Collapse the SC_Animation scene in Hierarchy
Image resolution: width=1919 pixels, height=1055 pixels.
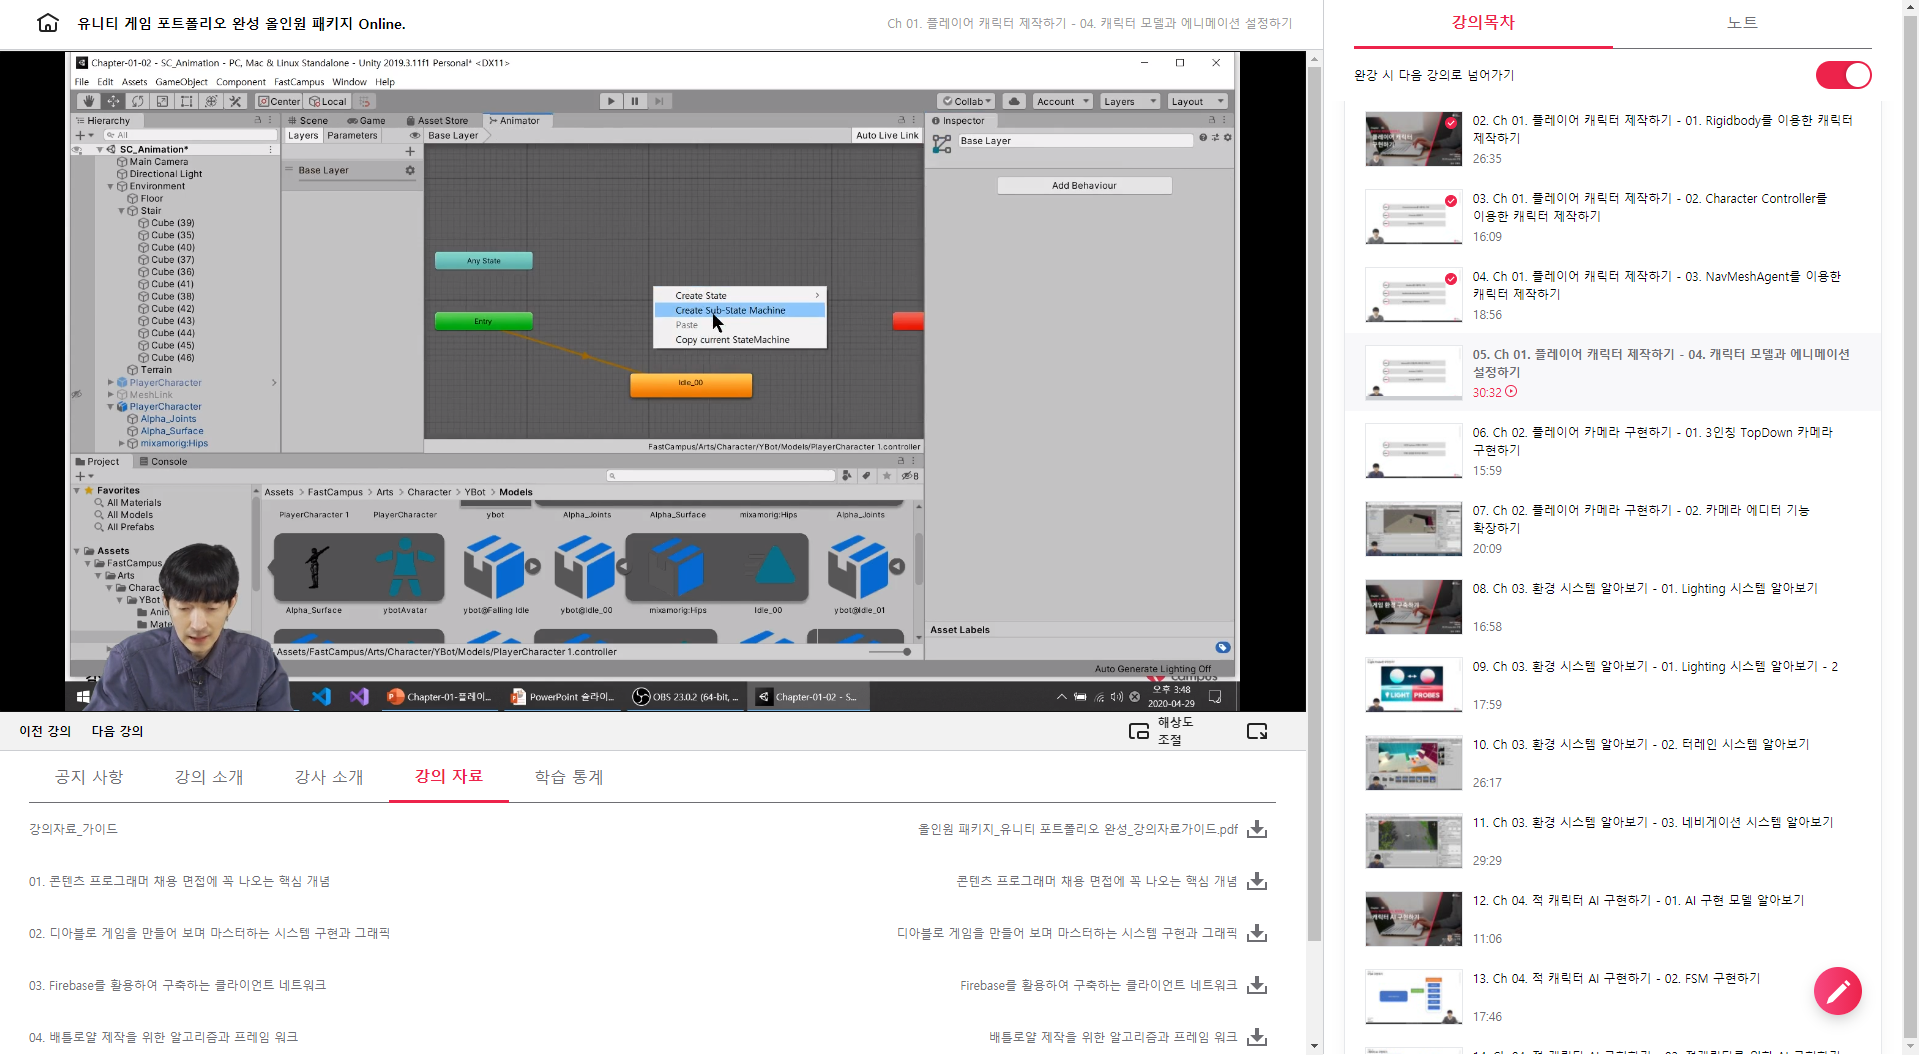100,149
